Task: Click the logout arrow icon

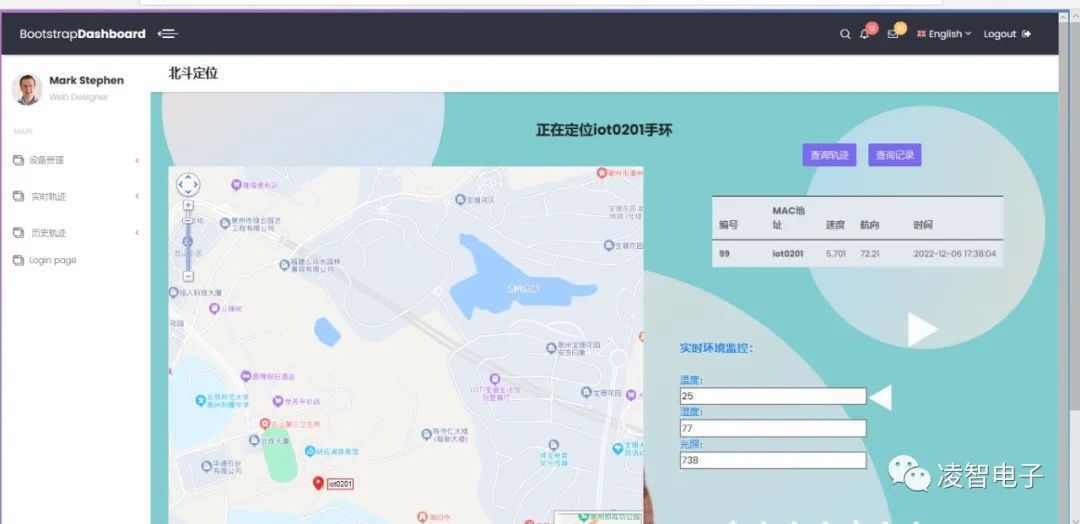Action: 1026,34
